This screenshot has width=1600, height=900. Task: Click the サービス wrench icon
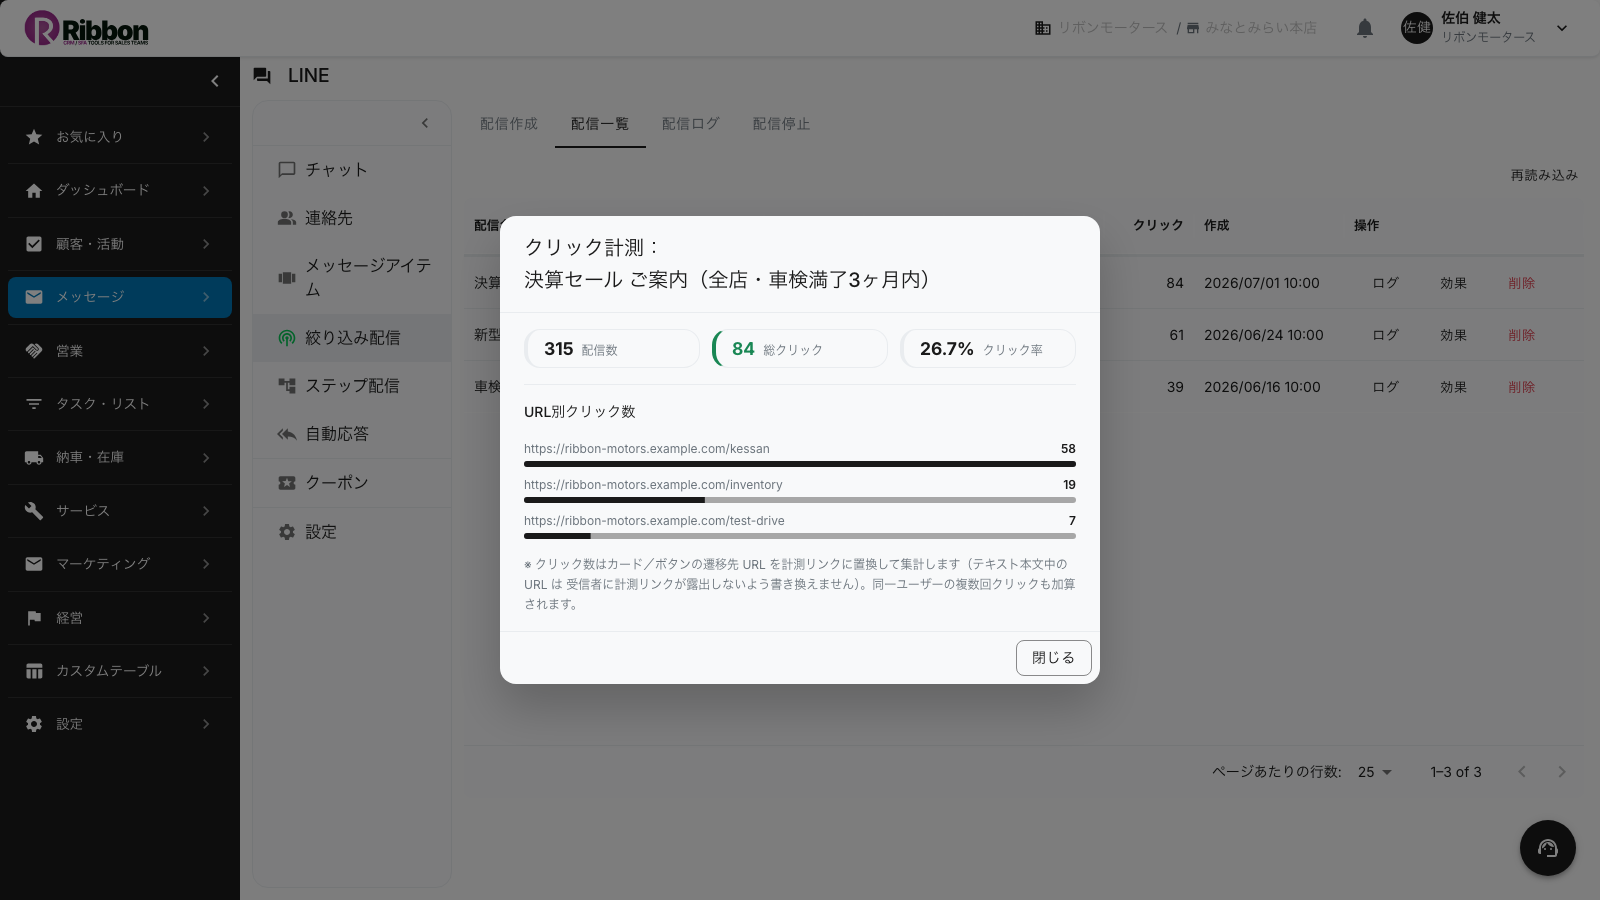point(34,511)
